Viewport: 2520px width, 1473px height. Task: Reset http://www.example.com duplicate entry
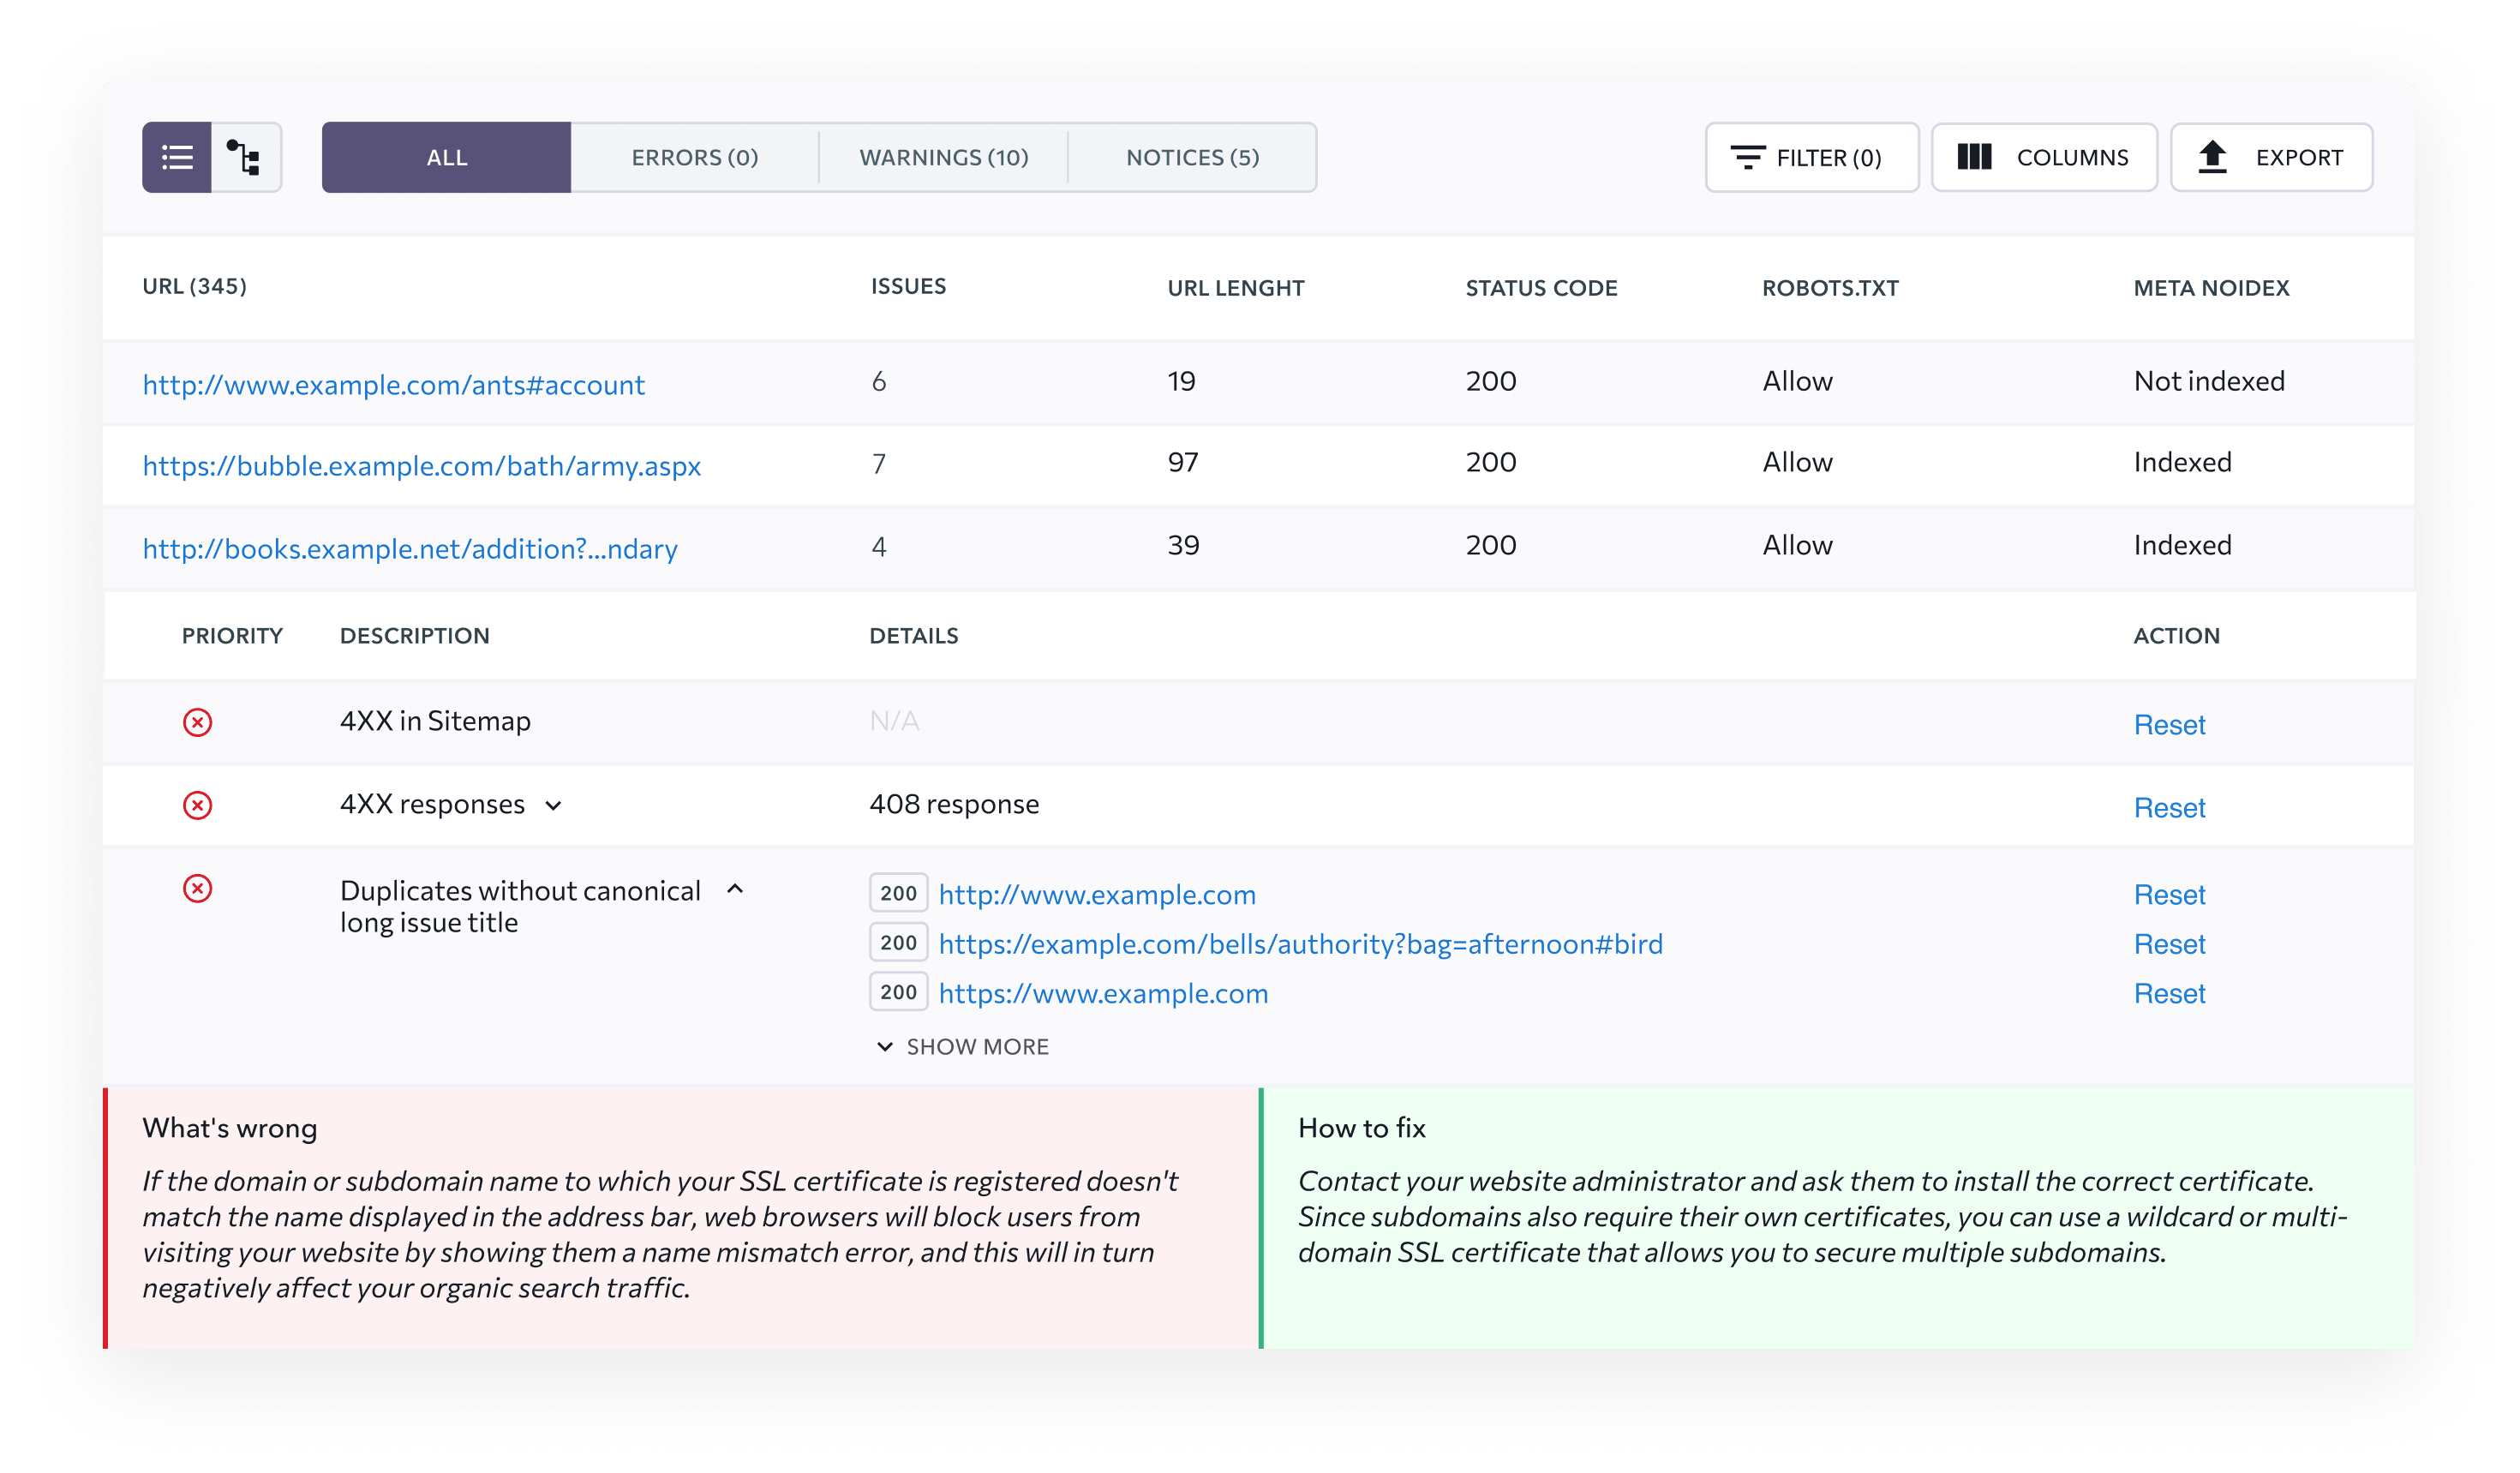[x=2169, y=894]
